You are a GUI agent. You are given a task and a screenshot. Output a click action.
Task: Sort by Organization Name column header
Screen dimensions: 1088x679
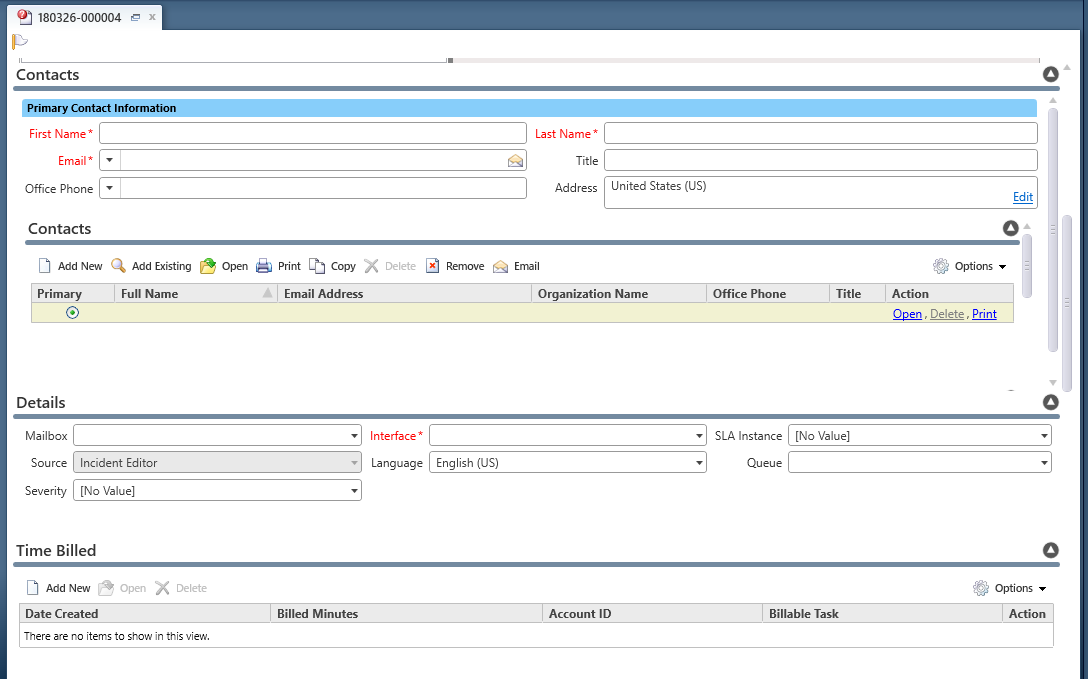619,293
